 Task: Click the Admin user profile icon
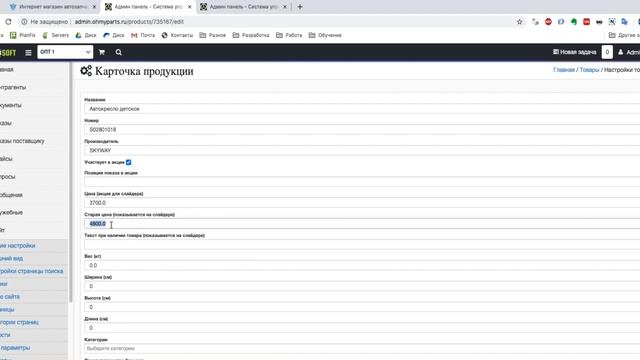tap(621, 52)
